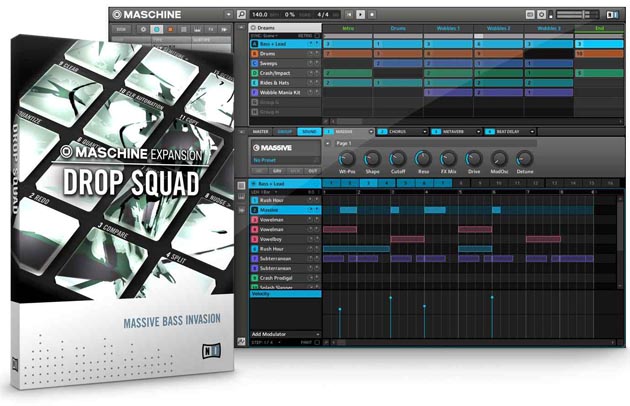The image size is (630, 406).
Task: Click the OUT button under Massive
Action: click(x=313, y=171)
